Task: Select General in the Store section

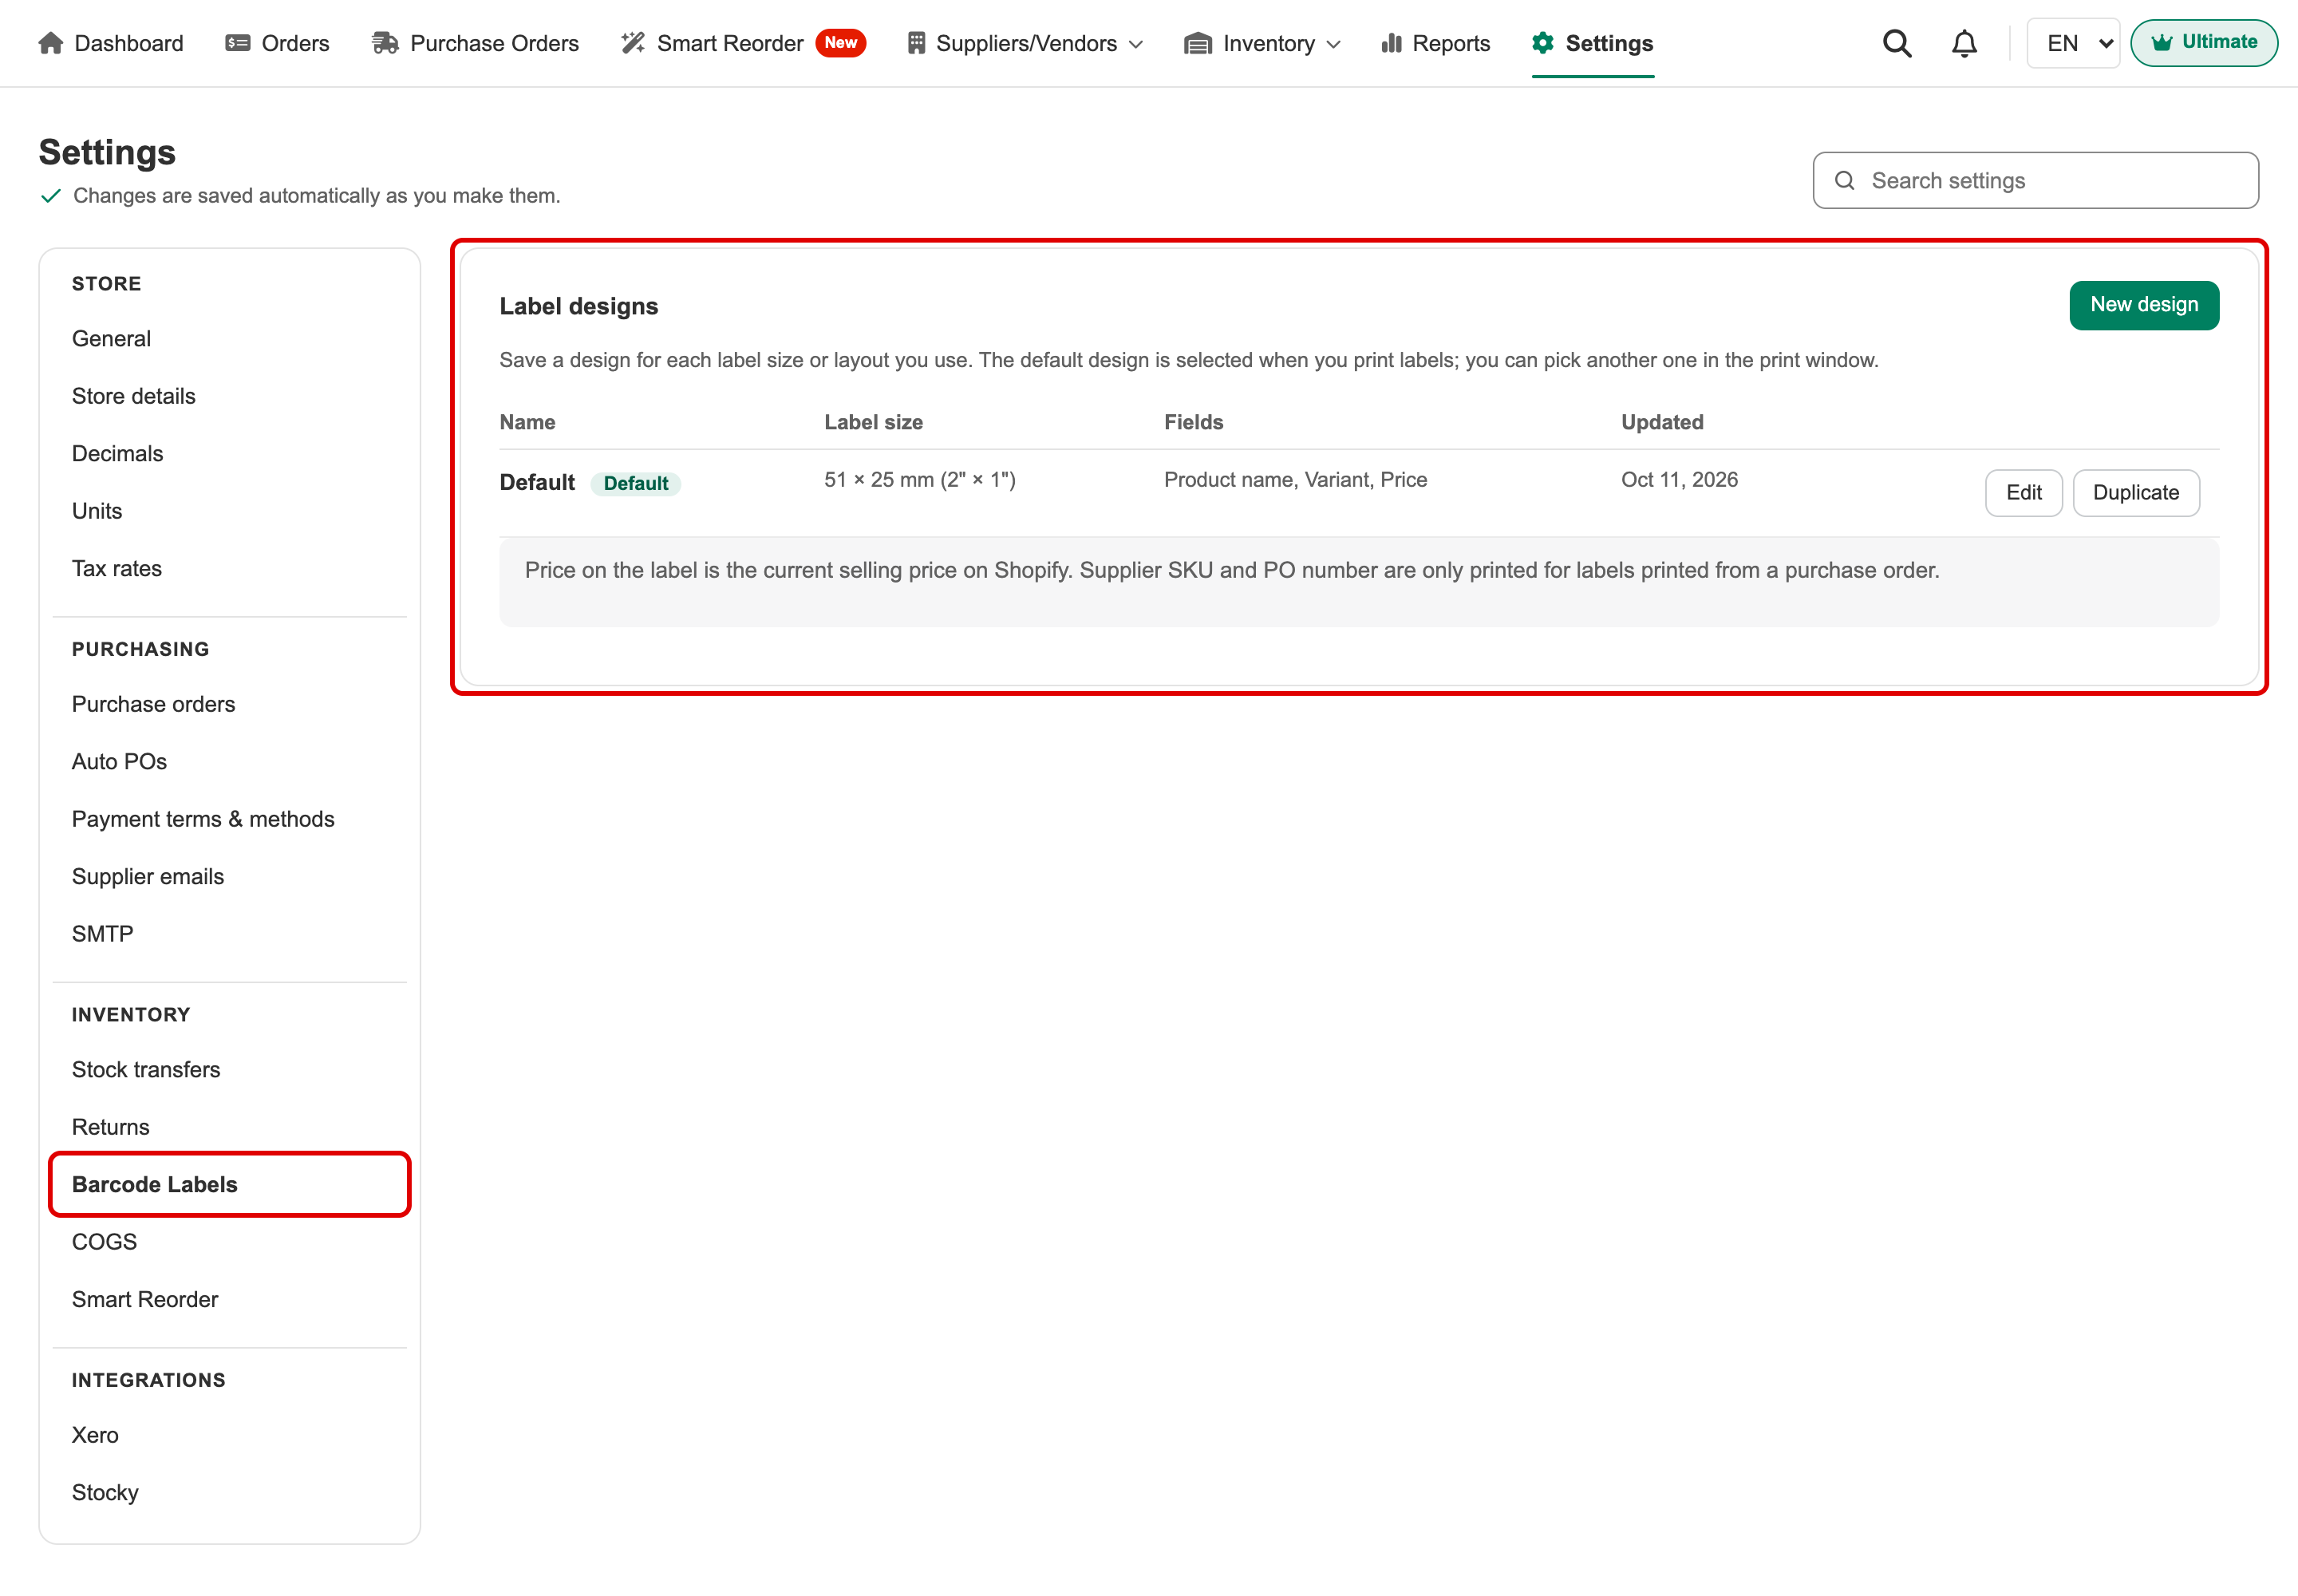Action: [x=111, y=338]
